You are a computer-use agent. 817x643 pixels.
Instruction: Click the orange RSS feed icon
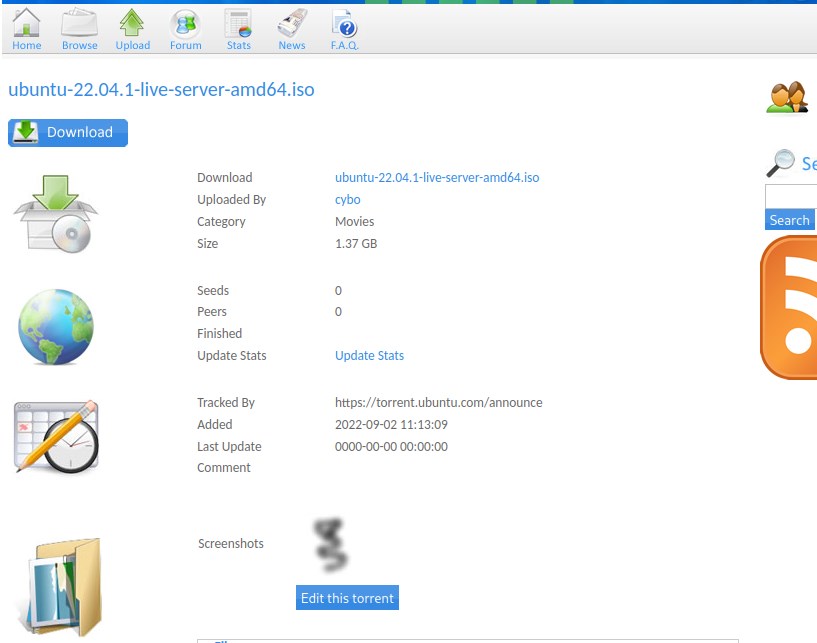tap(790, 312)
